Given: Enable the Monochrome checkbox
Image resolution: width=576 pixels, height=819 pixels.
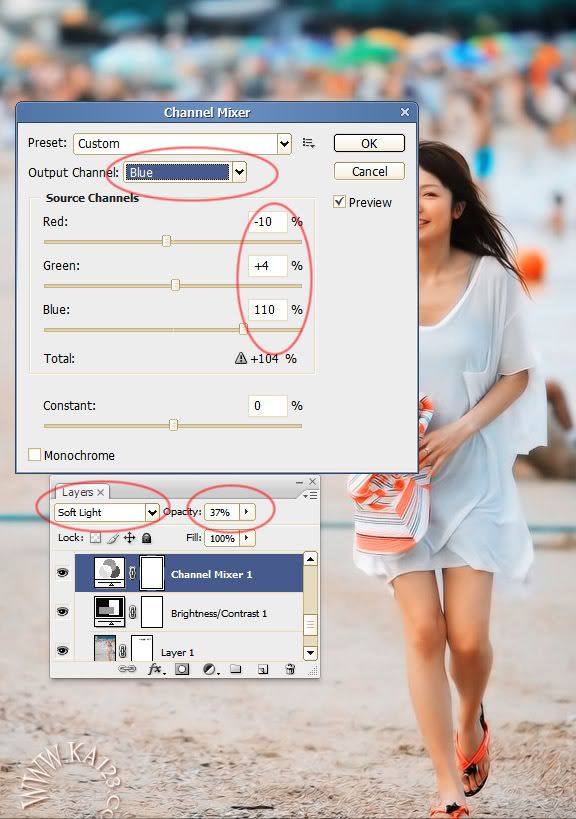Looking at the screenshot, I should click(34, 454).
